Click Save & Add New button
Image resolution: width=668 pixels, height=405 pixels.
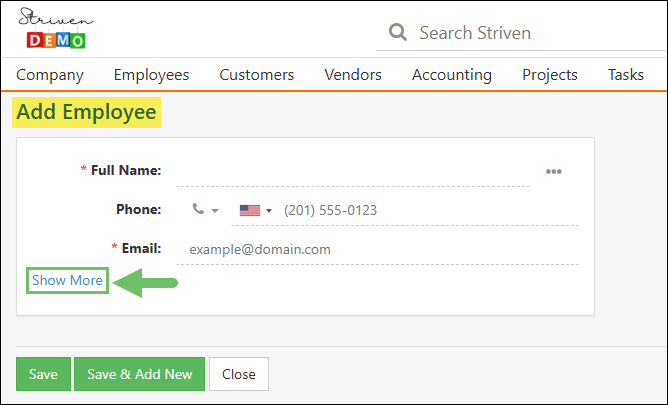(x=139, y=374)
